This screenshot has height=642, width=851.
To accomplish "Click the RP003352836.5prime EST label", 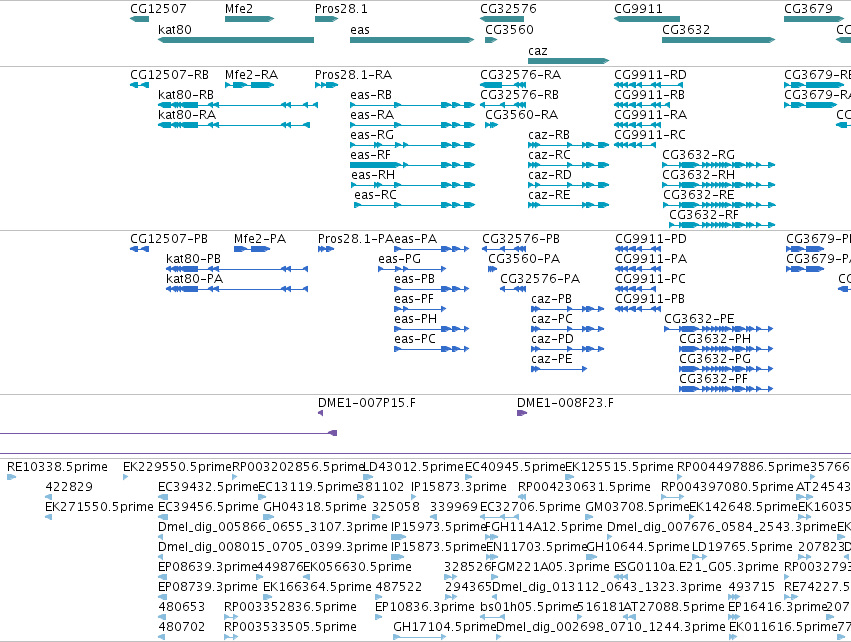I will (290, 607).
